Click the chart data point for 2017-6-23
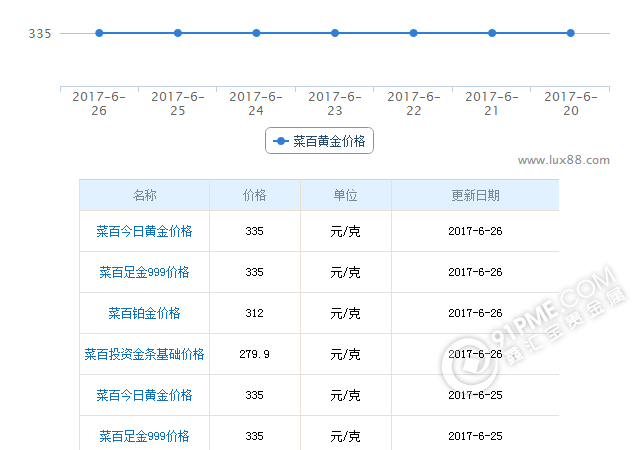 pyautogui.click(x=335, y=33)
